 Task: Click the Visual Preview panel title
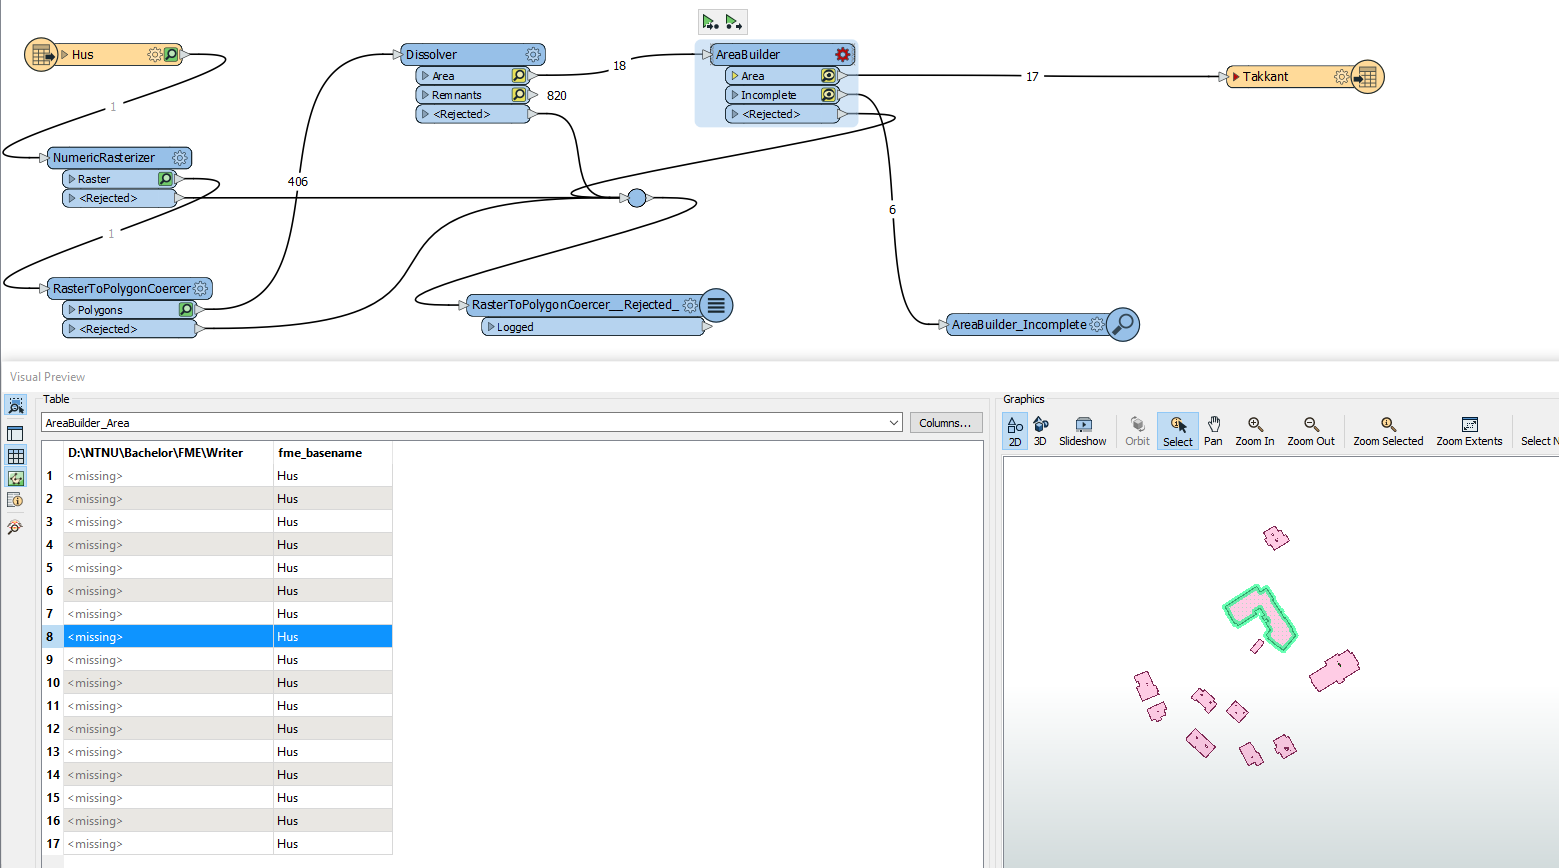coord(48,377)
